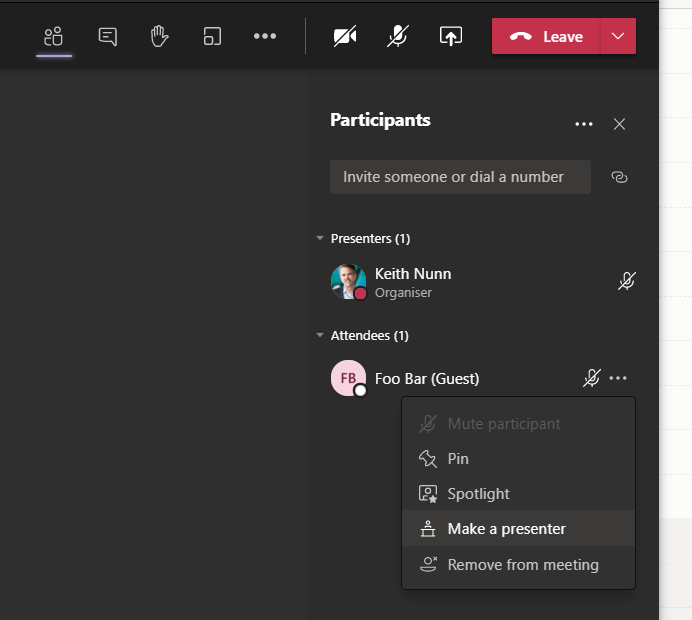Select Make a presenter
692x620 pixels.
click(x=518, y=529)
